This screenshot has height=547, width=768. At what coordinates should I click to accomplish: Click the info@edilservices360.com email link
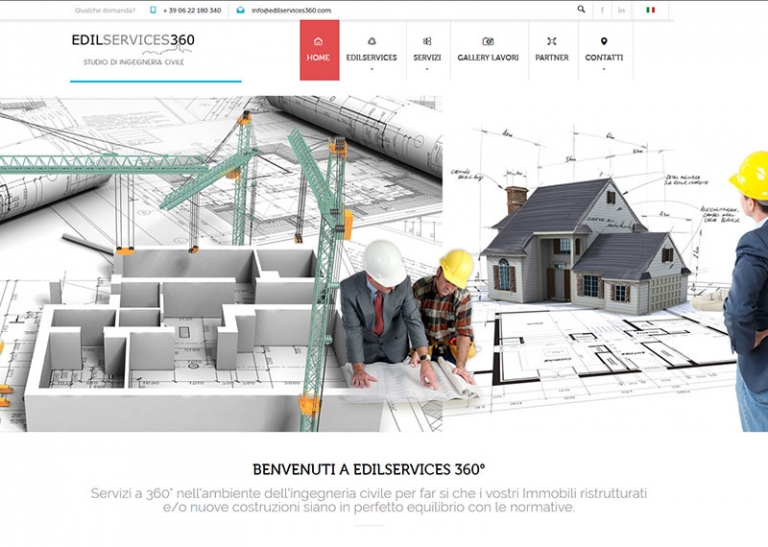click(x=291, y=10)
